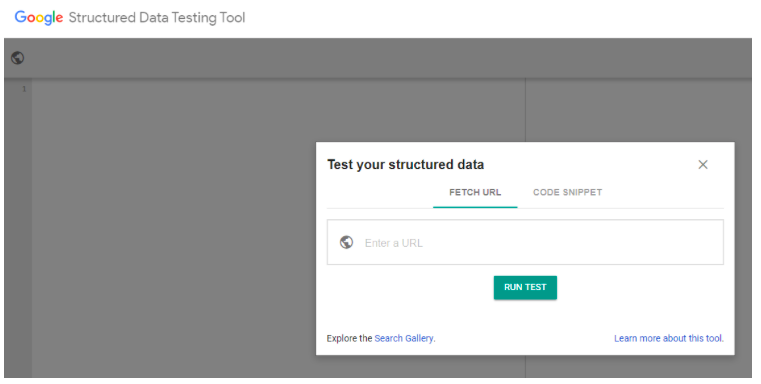
Task: Switch to the FETCH URL tab
Action: pyautogui.click(x=475, y=192)
